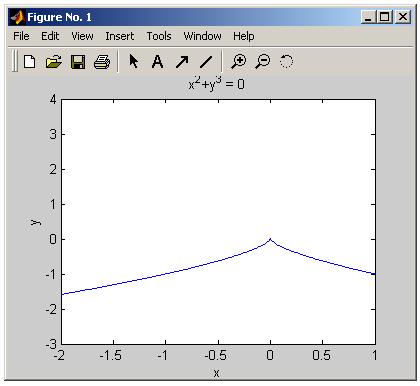Maximize the Figure No. 1 window
Viewport: 420px width, 386px height.
[x=385, y=17]
